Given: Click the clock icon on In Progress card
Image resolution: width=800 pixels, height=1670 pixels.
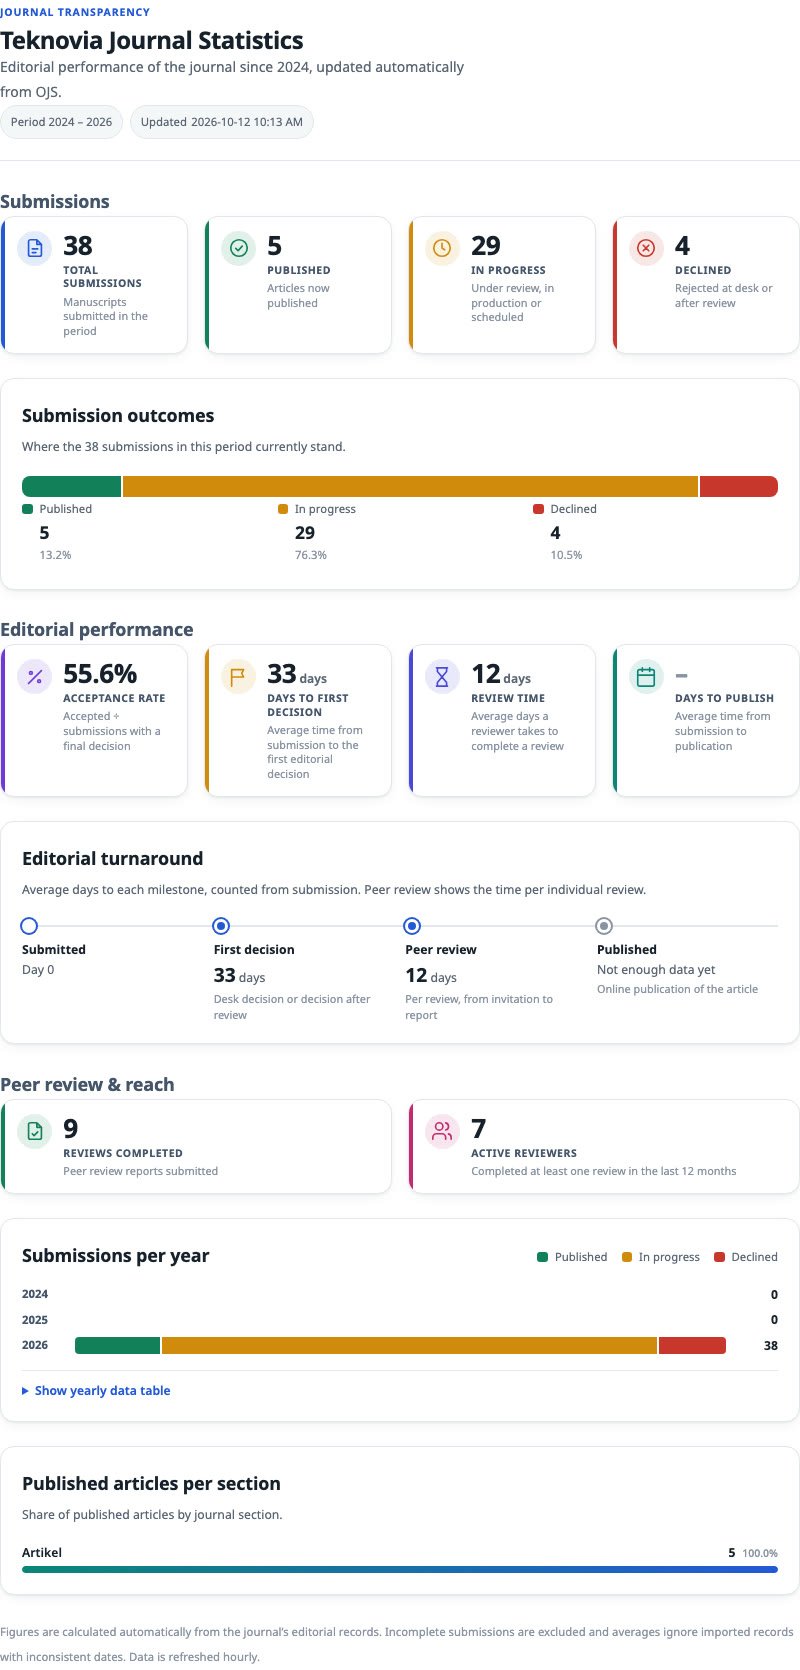Looking at the screenshot, I should click(443, 248).
